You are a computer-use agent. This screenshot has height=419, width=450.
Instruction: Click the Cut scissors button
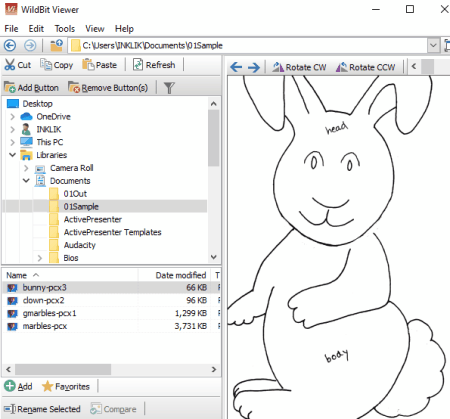point(18,65)
